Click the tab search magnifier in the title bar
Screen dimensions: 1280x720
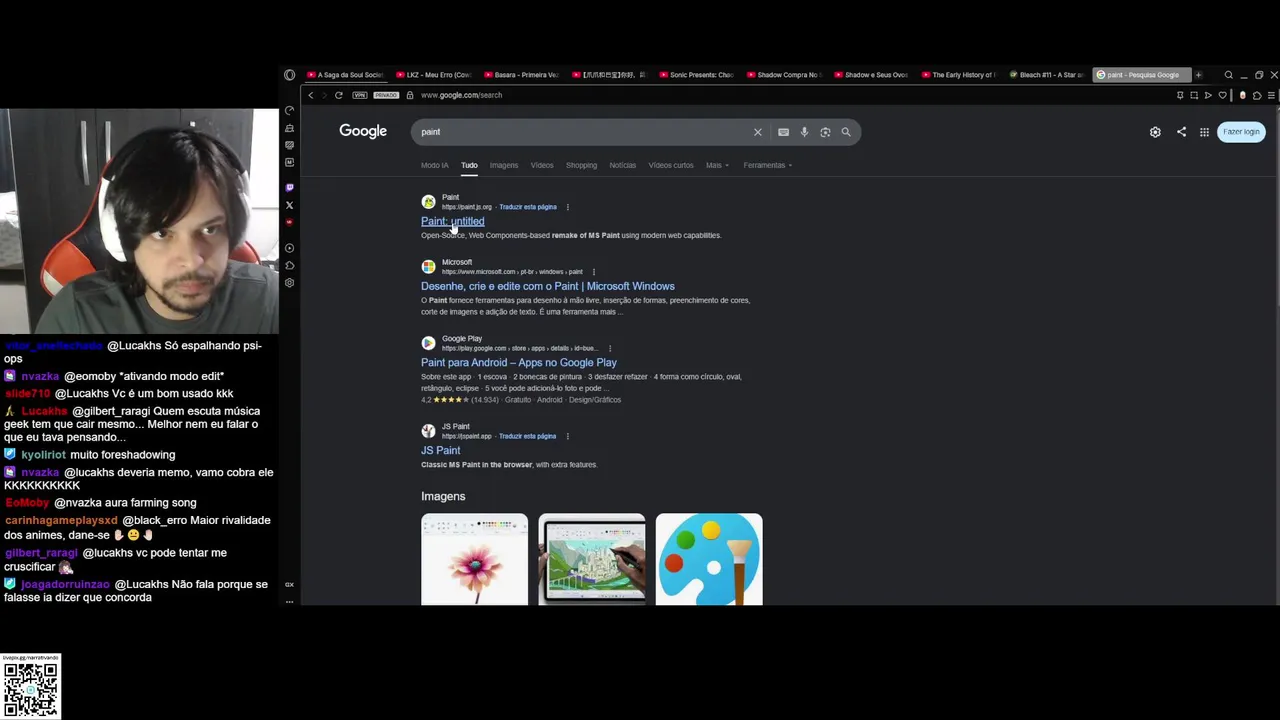1229,75
